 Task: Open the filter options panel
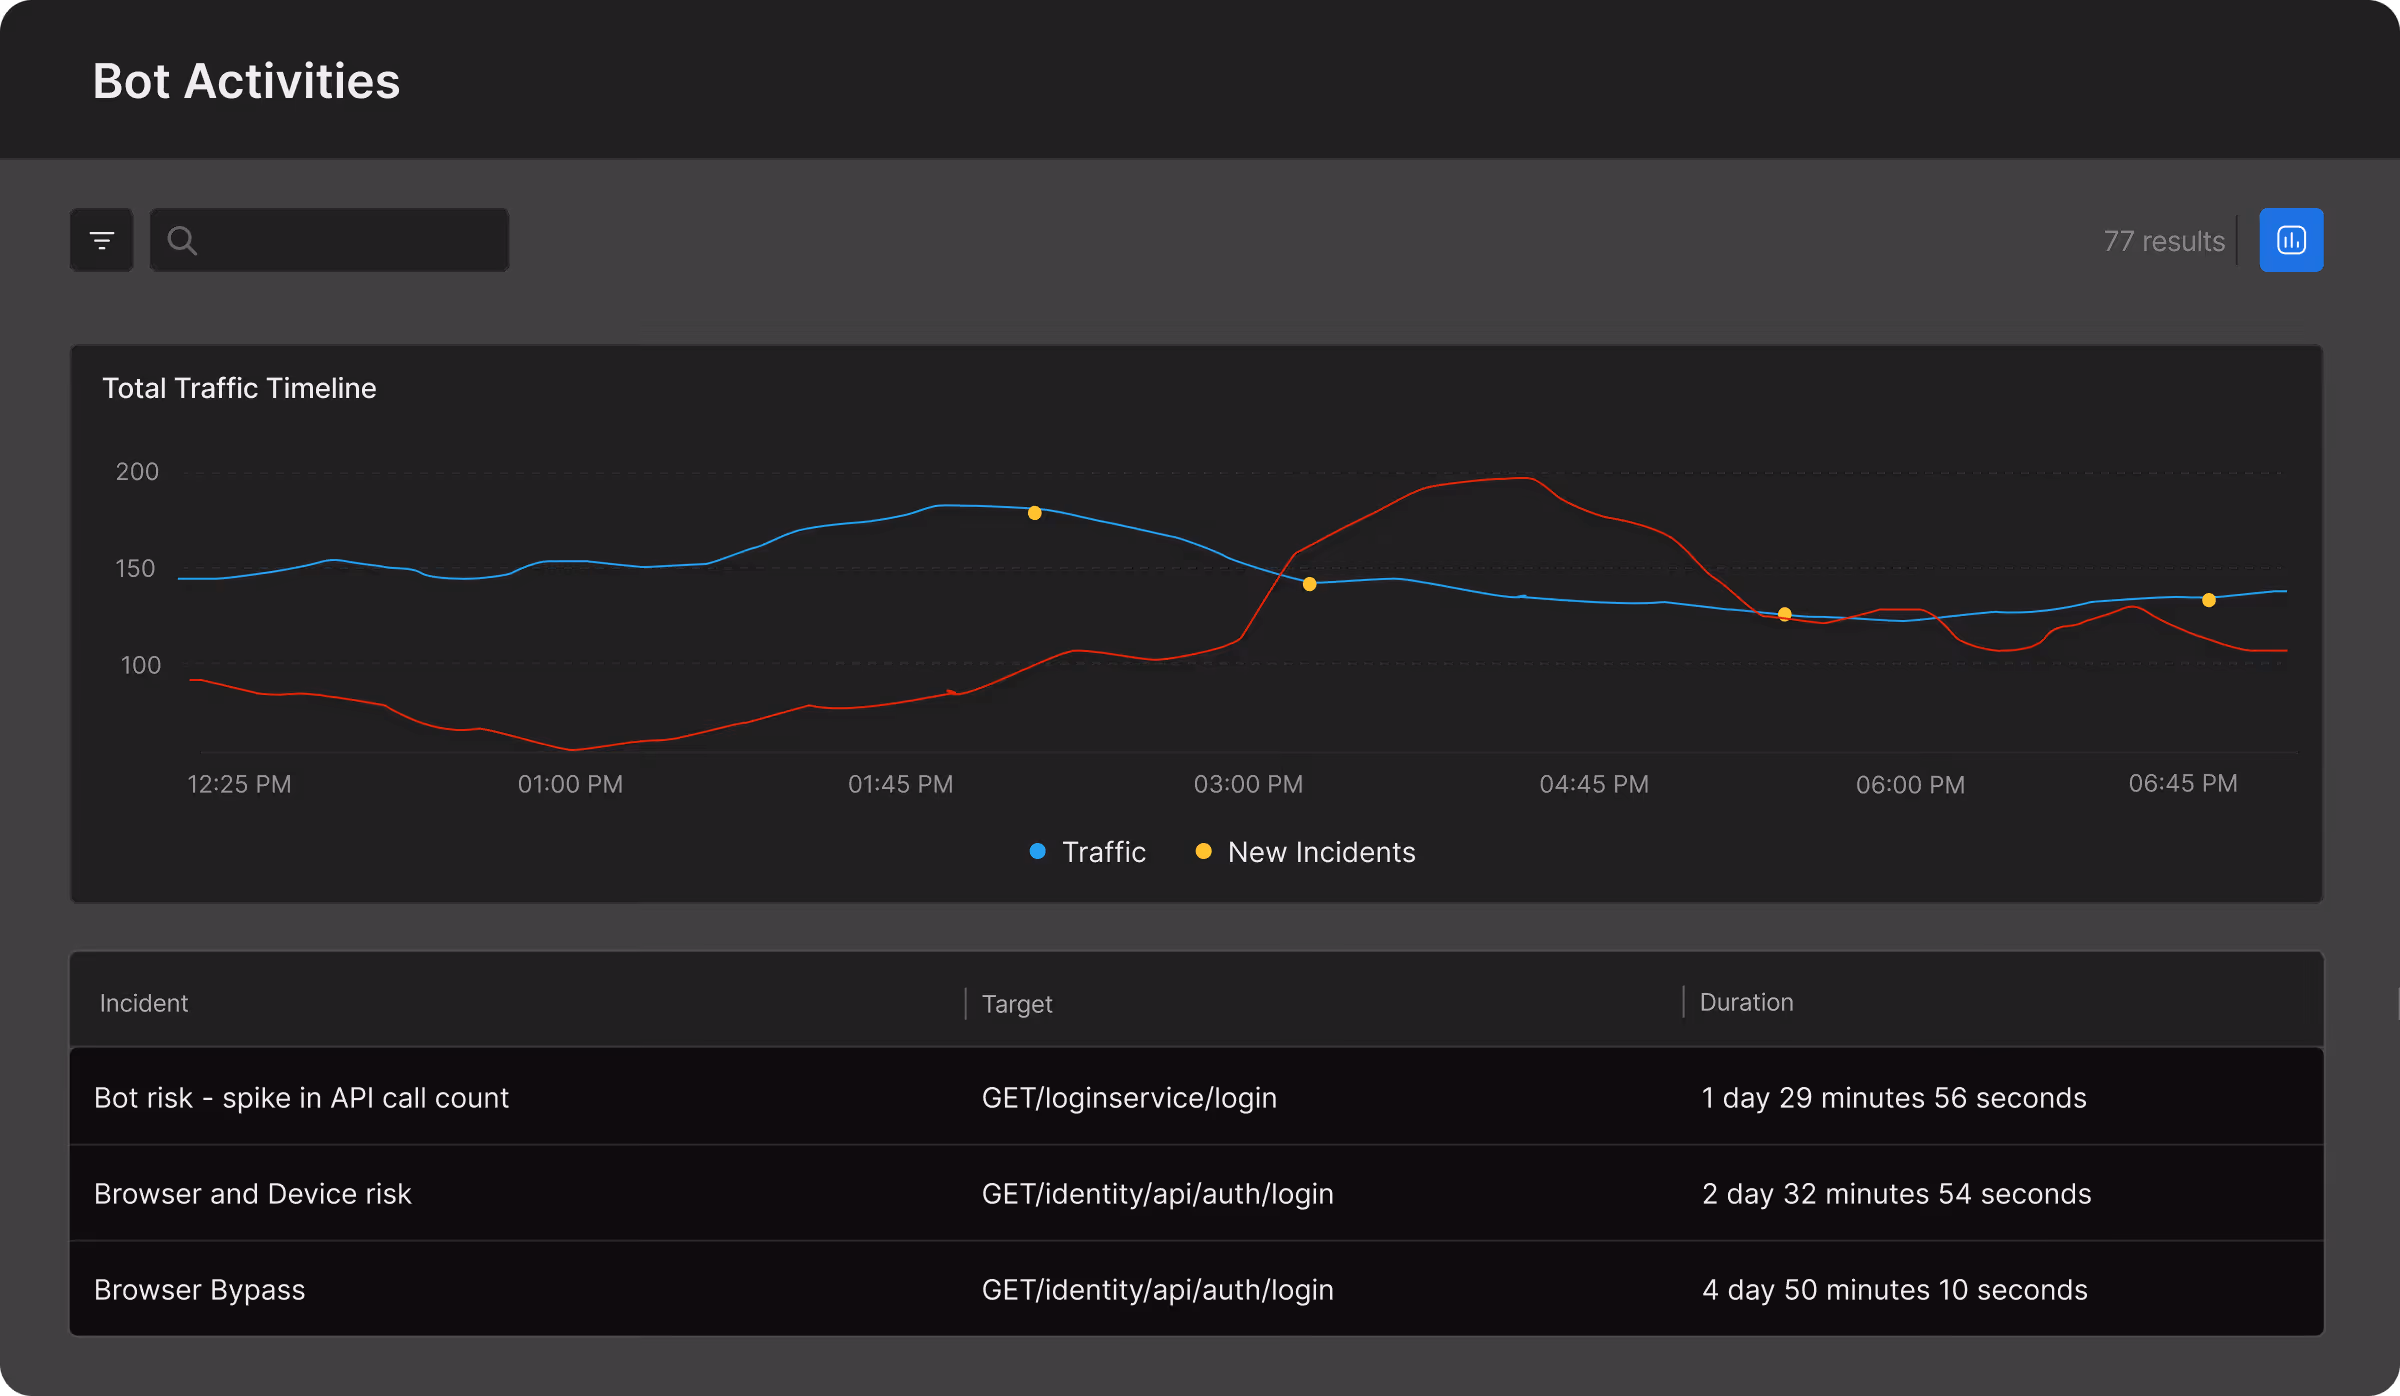(x=101, y=239)
